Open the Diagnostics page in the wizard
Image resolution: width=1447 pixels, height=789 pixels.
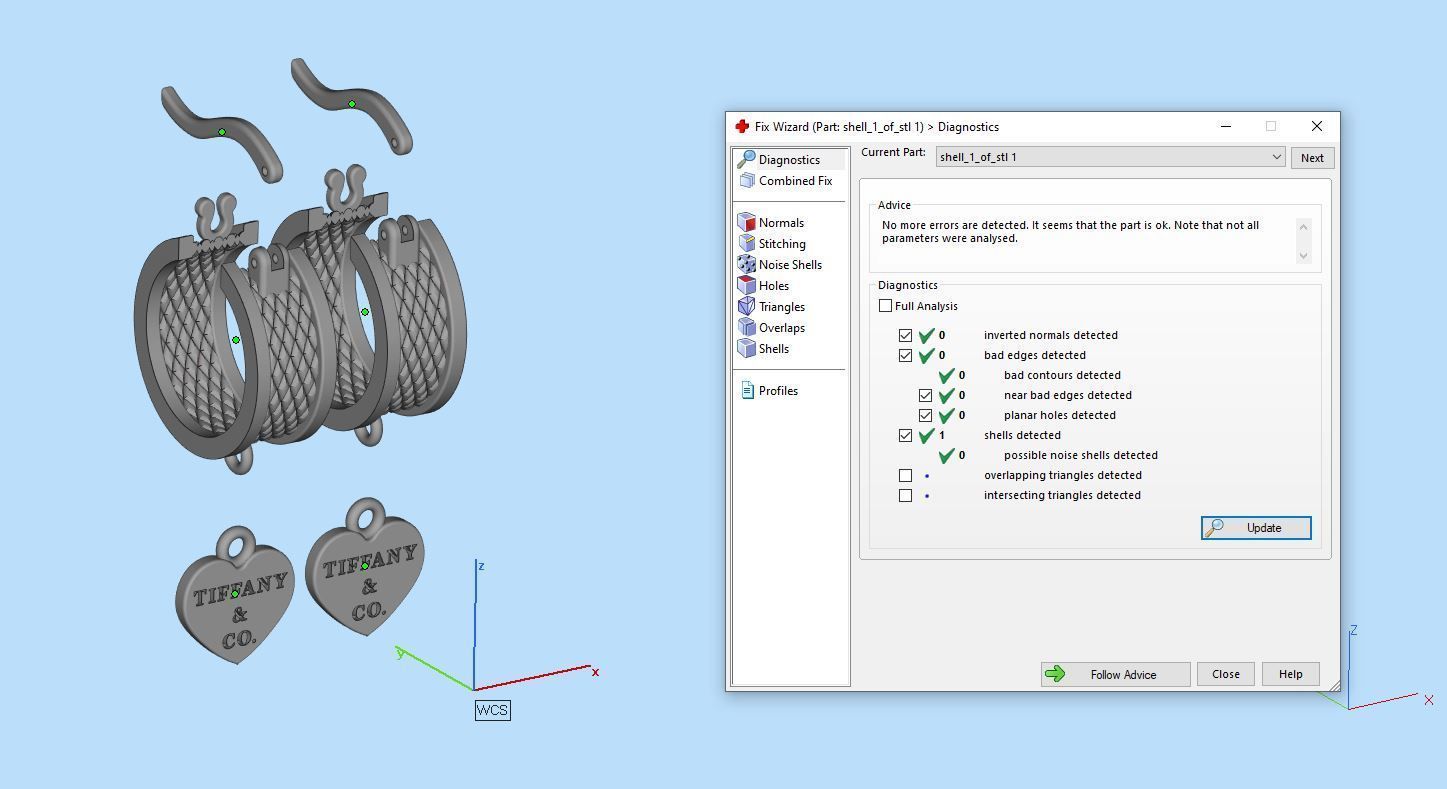[x=789, y=160]
